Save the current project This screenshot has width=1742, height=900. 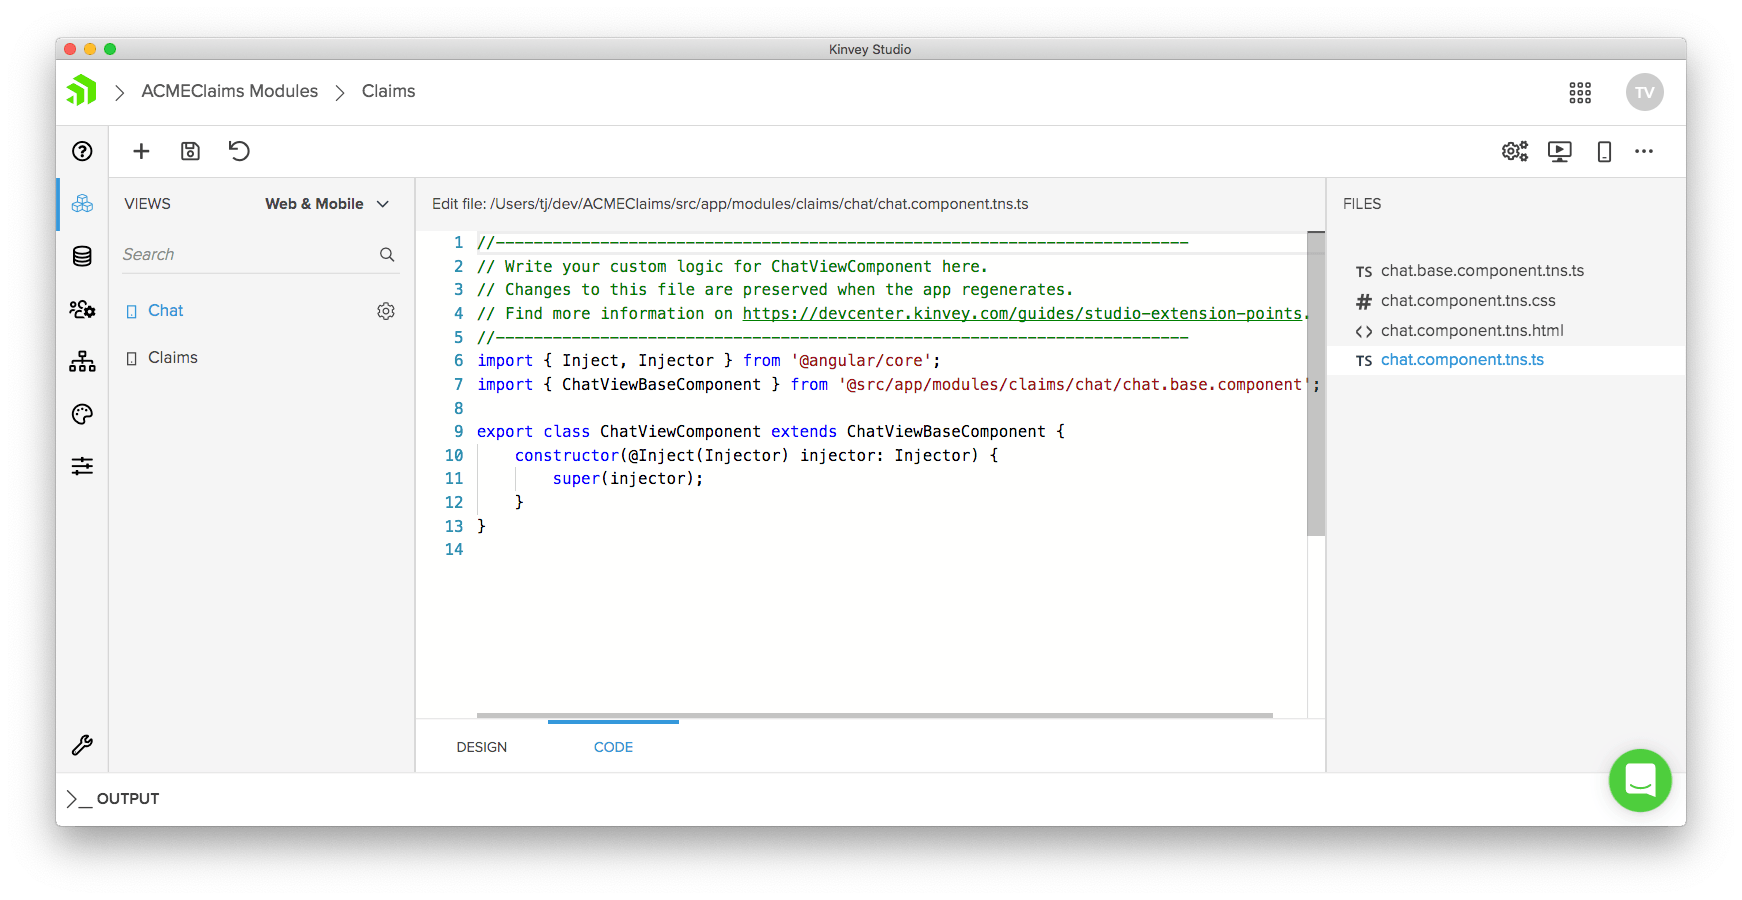click(189, 151)
